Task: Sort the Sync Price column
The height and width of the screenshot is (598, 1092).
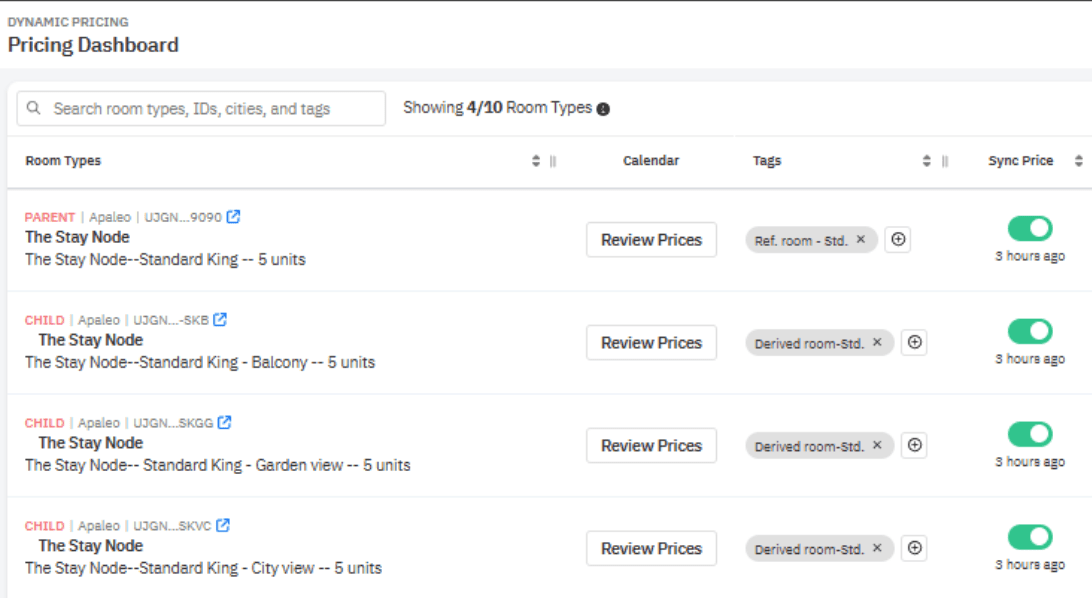Action: pyautogui.click(x=1078, y=160)
